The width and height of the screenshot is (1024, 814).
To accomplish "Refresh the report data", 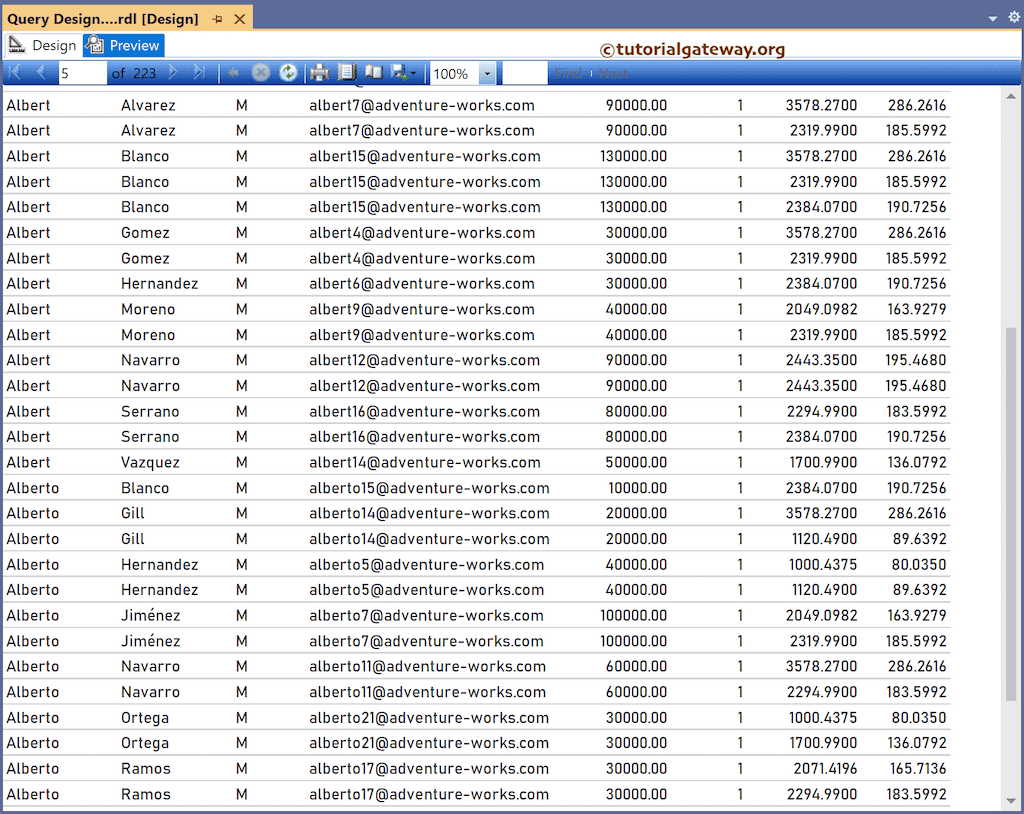I will 287,72.
